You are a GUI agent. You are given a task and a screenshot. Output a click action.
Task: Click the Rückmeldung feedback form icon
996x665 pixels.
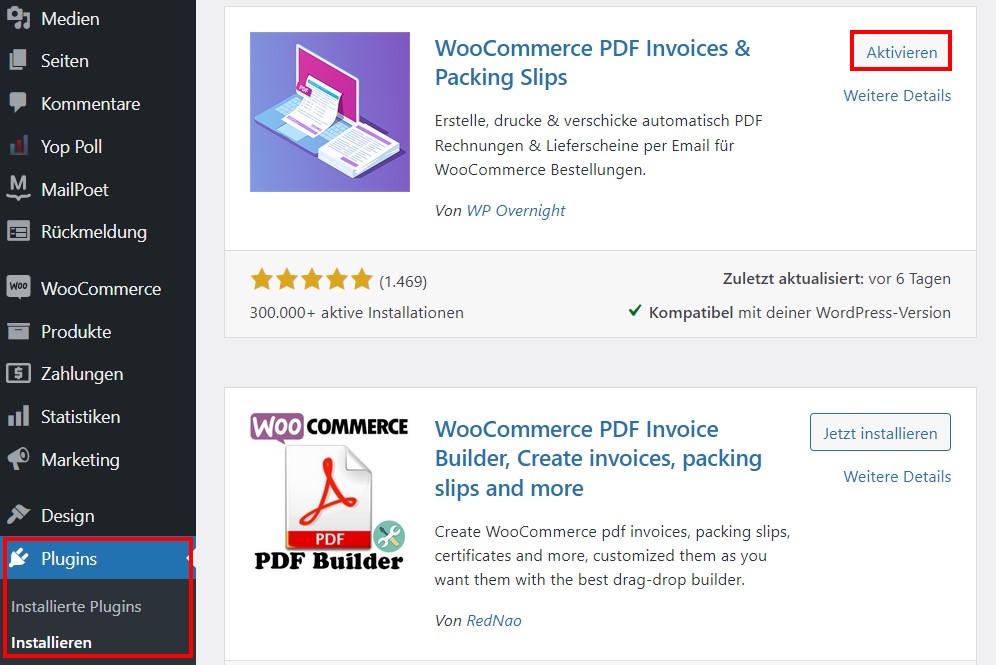pos(18,231)
